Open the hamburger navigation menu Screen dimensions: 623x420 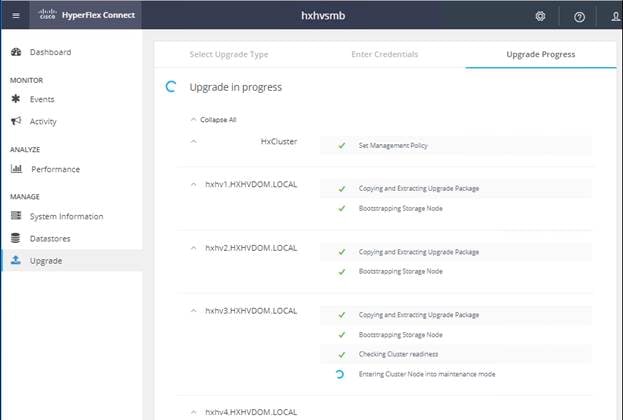coord(16,15)
